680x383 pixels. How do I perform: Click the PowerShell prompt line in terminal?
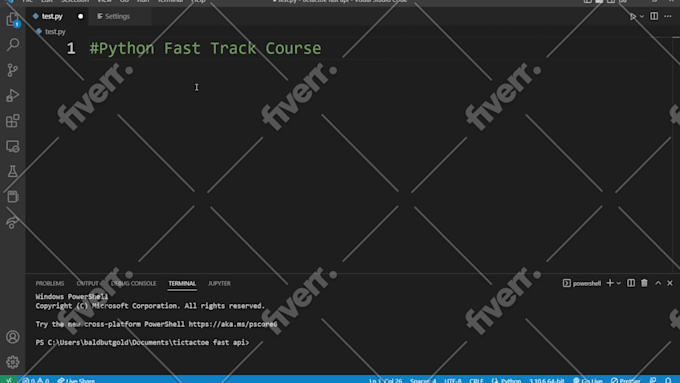pos(142,343)
